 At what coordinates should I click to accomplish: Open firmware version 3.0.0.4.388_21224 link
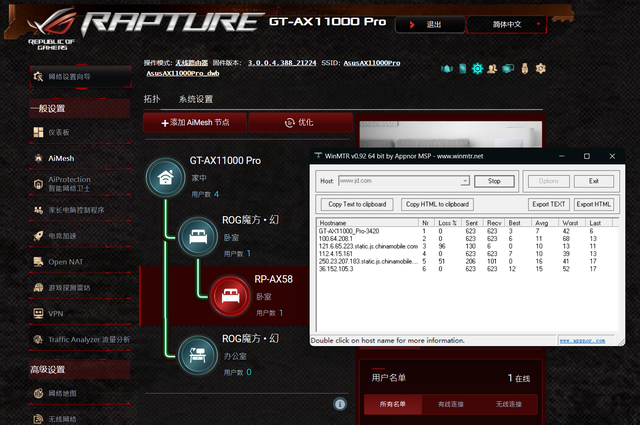point(282,63)
